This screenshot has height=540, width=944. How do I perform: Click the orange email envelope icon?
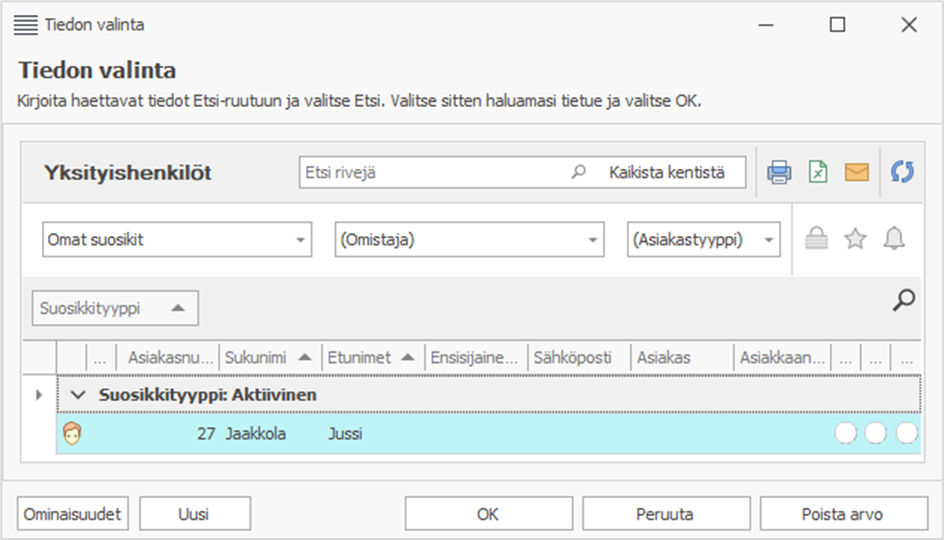[856, 172]
